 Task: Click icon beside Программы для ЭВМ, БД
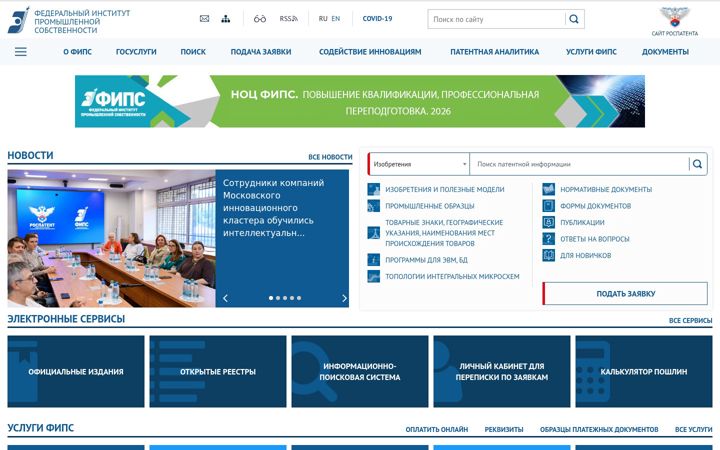click(373, 260)
